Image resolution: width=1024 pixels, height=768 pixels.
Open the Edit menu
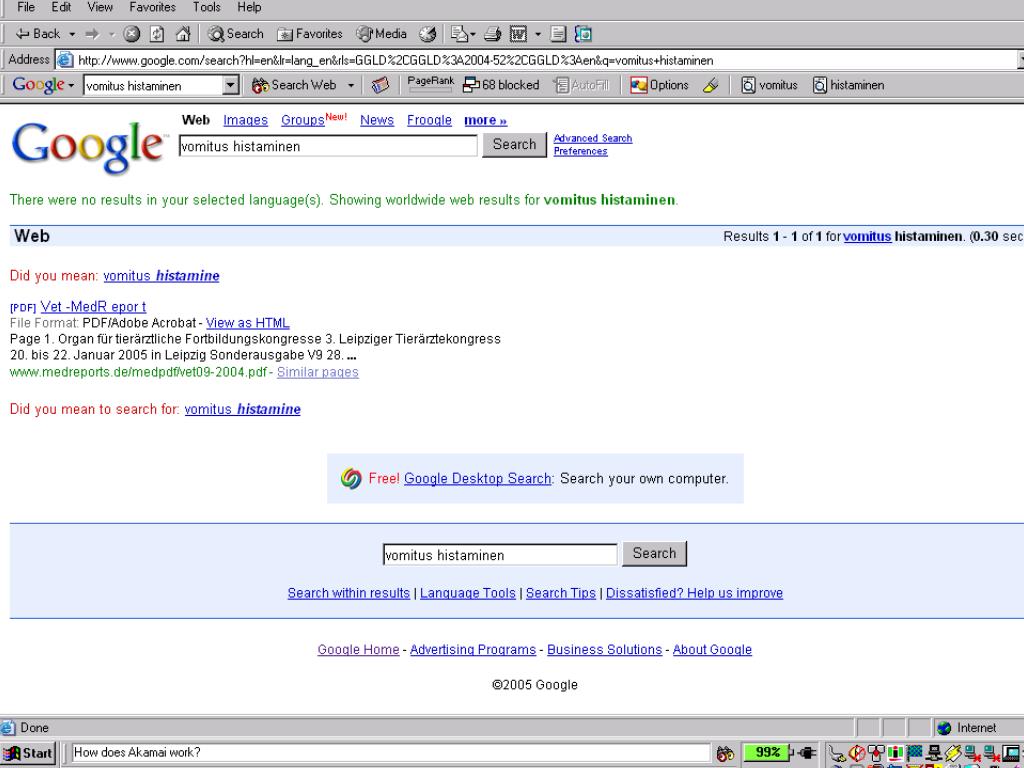[61, 7]
